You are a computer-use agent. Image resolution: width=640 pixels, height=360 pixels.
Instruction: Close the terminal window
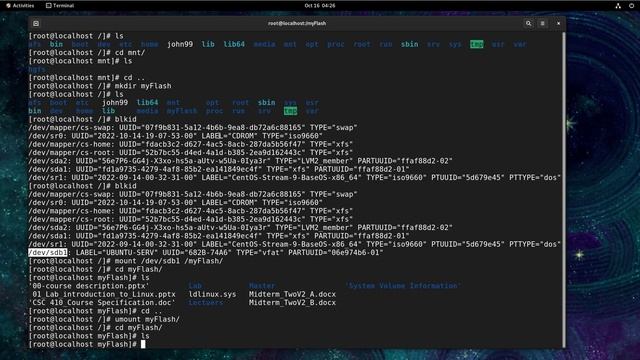pos(558,24)
